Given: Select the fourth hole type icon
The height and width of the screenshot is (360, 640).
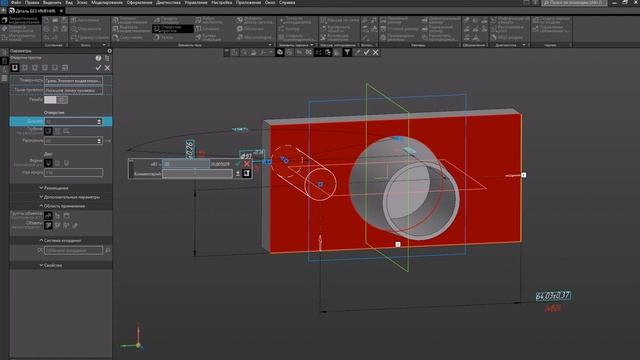Looking at the screenshot, I should click(x=45, y=68).
